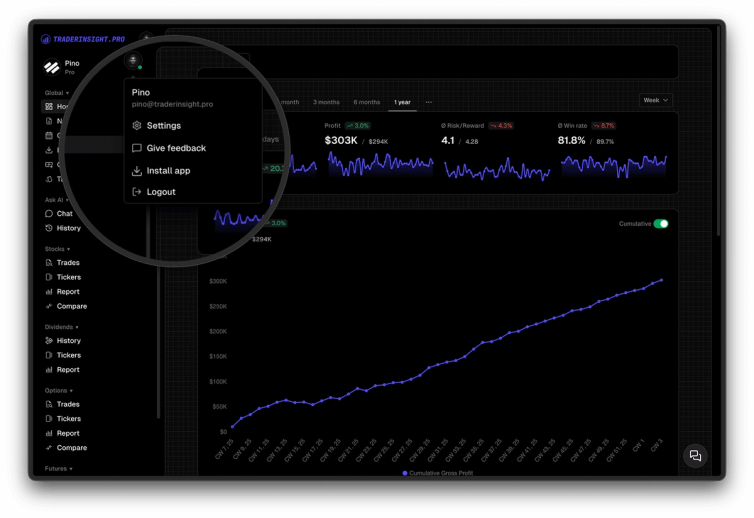Click the TraderInsight.pro logo
The width and height of the screenshot is (754, 518).
tap(83, 39)
